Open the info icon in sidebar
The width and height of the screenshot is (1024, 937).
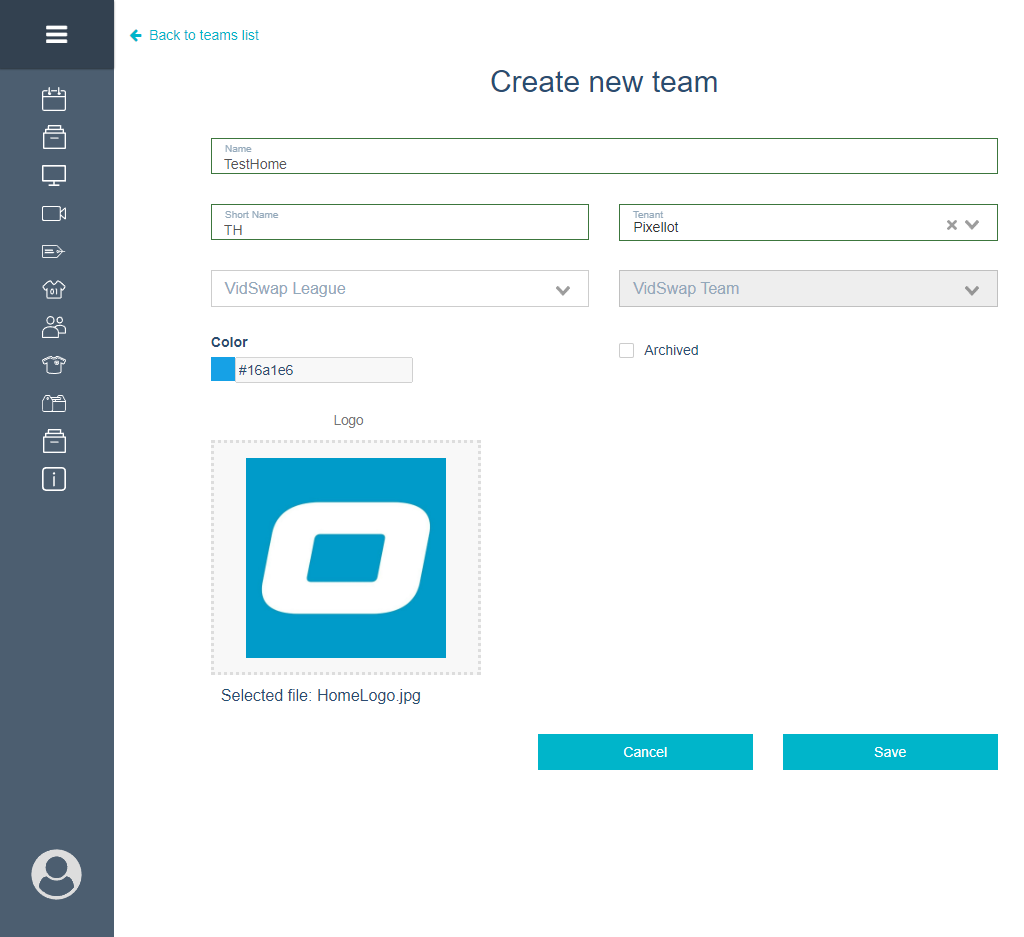point(54,479)
